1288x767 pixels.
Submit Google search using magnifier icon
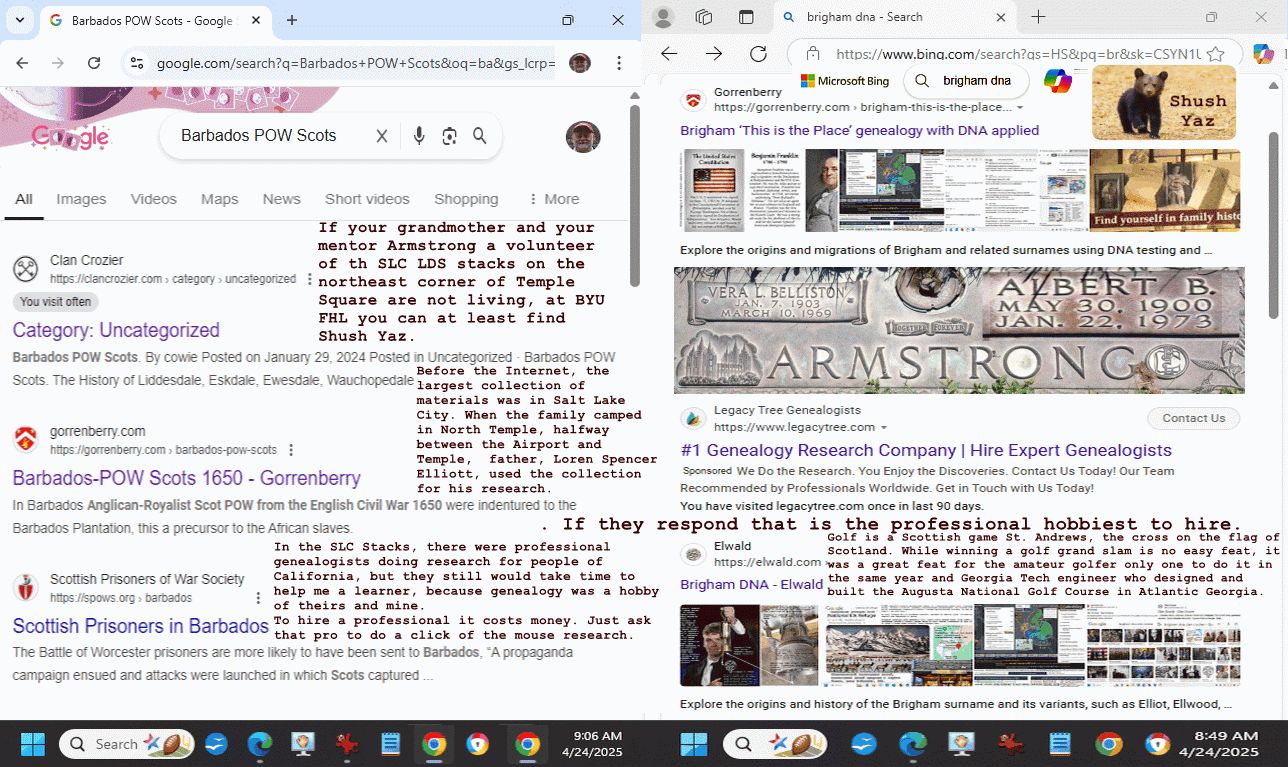pyautogui.click(x=480, y=136)
